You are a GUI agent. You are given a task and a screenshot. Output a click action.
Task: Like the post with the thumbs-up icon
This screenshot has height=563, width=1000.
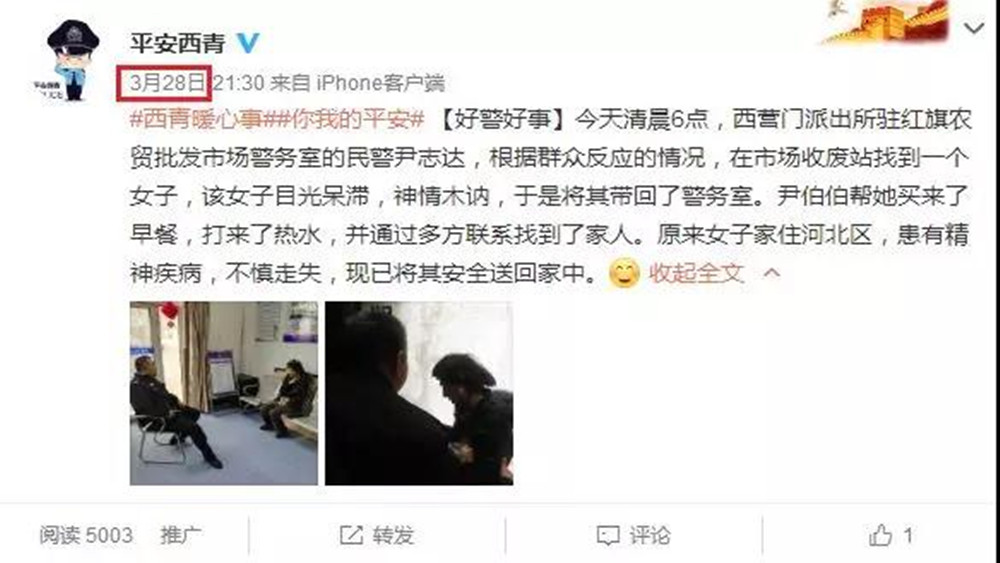881,535
